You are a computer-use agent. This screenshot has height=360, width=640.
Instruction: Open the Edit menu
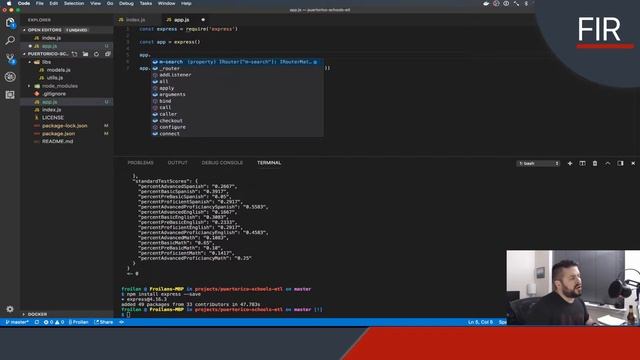pyautogui.click(x=53, y=3)
